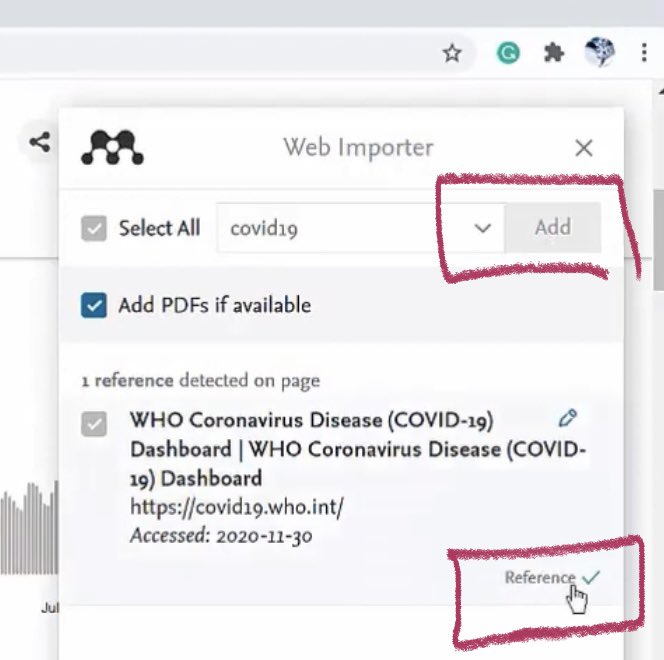Edit the WHO reference with pencil icon
Image resolution: width=664 pixels, height=660 pixels.
pyautogui.click(x=567, y=418)
